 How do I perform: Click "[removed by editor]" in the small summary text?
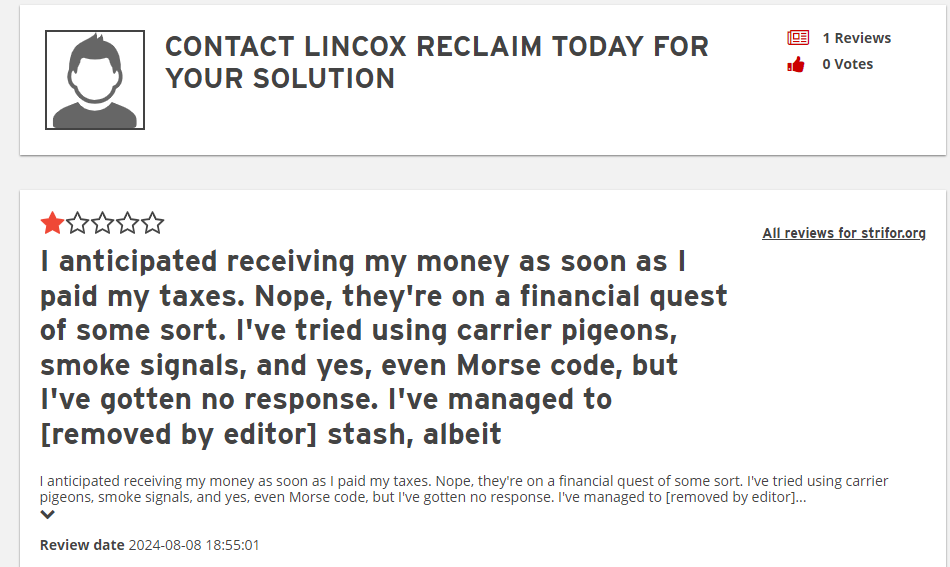point(728,497)
